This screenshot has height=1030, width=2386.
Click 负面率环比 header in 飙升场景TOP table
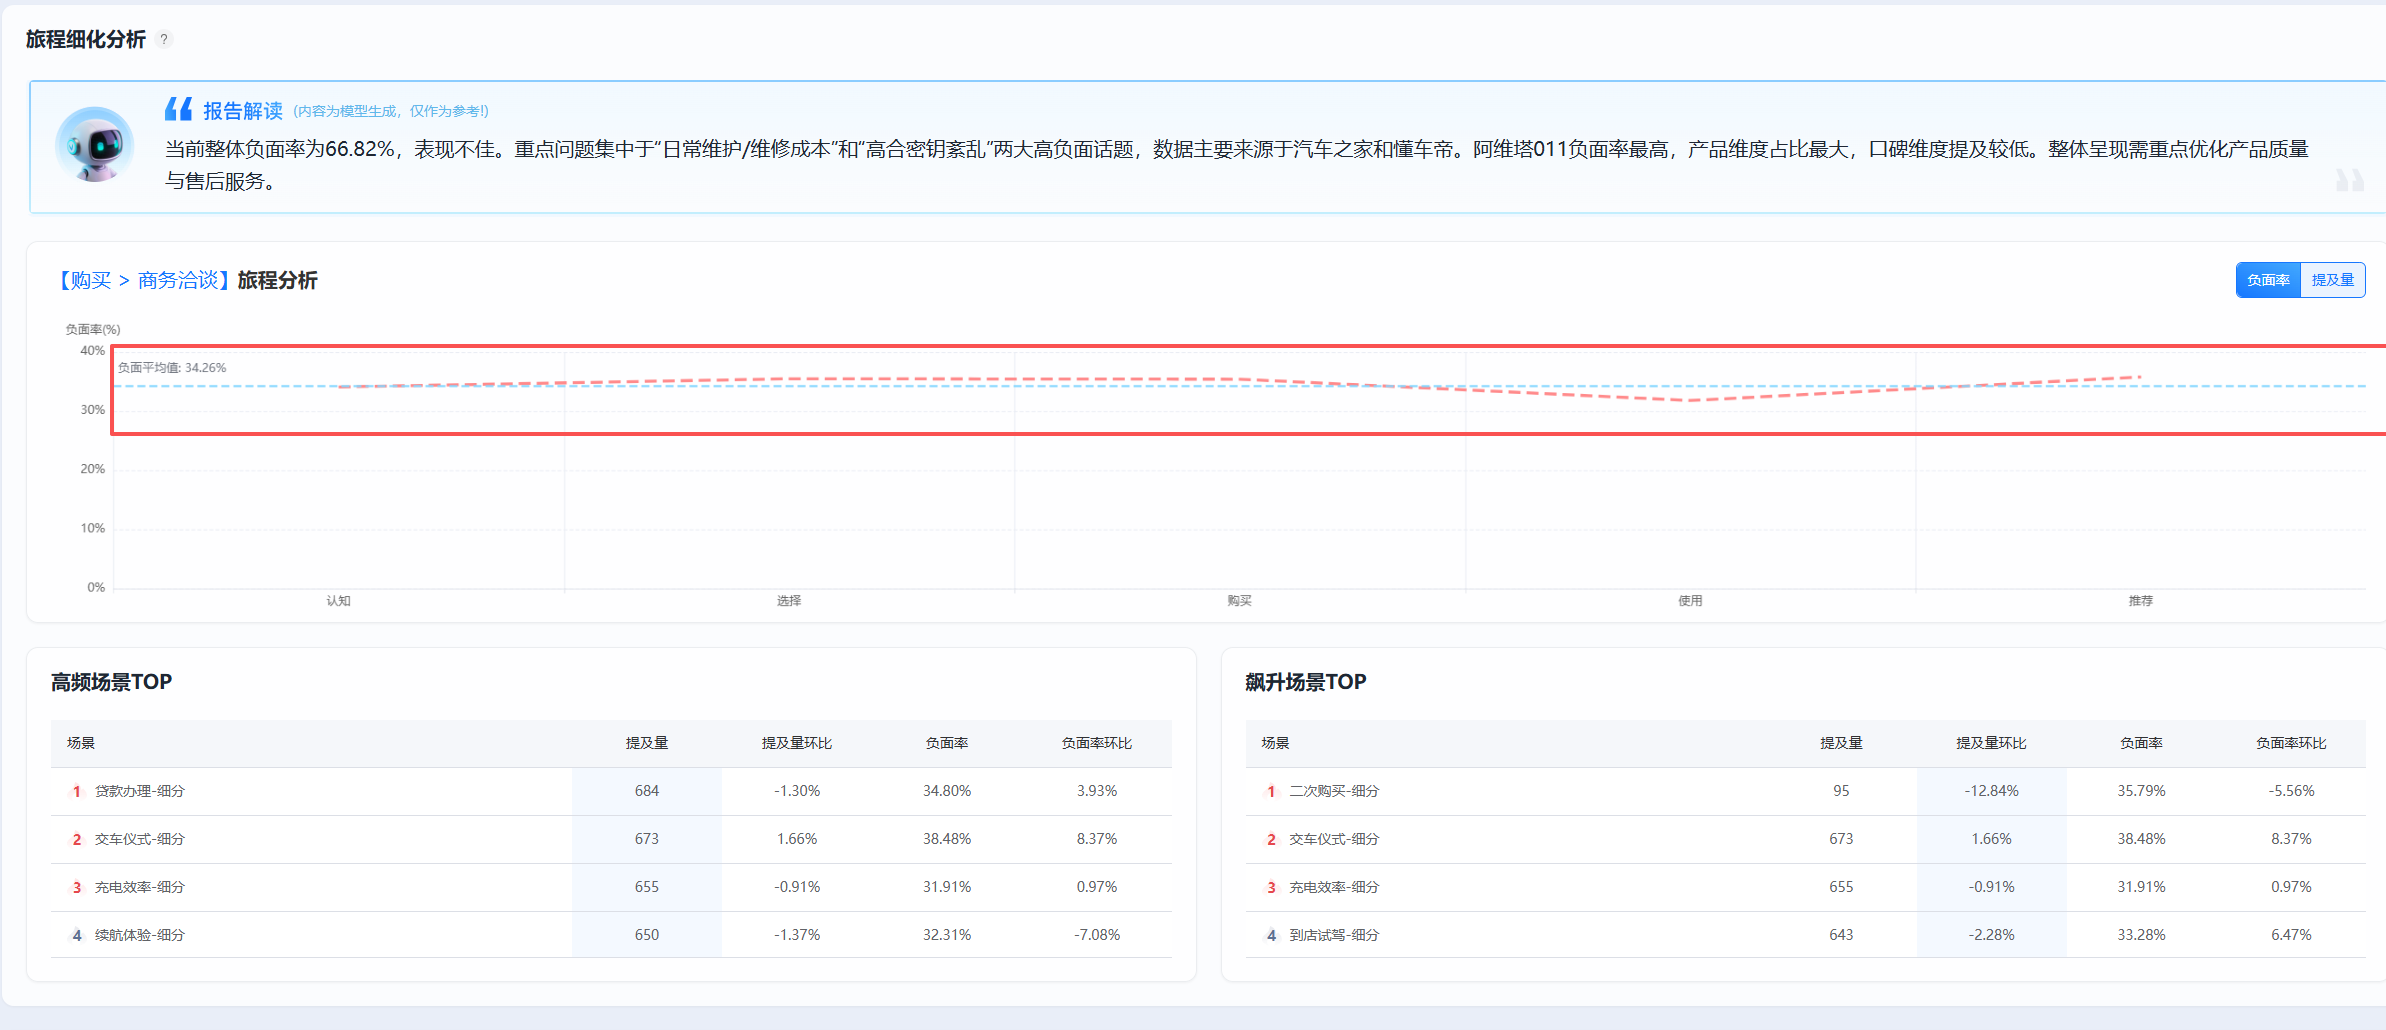click(2291, 743)
